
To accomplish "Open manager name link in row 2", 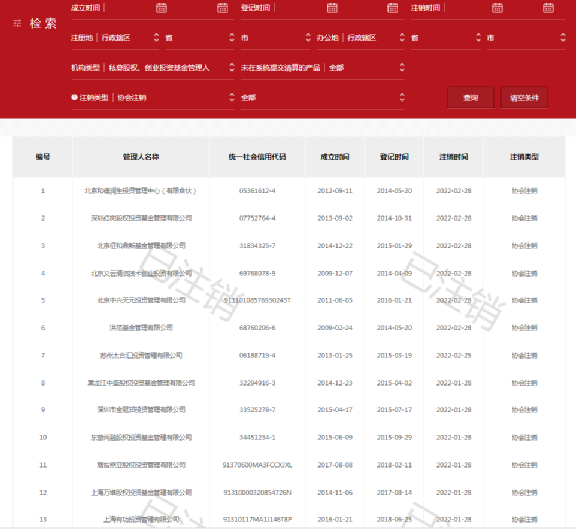I will pyautogui.click(x=141, y=218).
